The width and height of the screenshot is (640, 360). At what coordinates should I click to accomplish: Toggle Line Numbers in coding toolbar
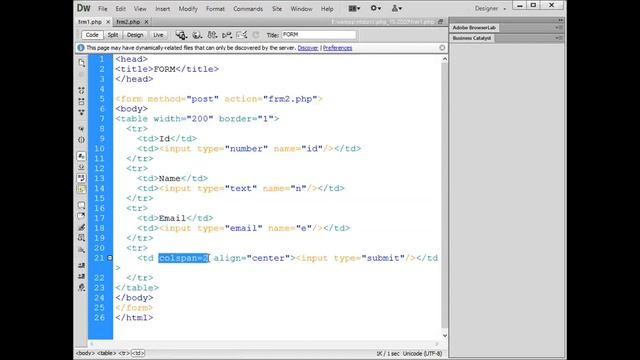(x=82, y=156)
